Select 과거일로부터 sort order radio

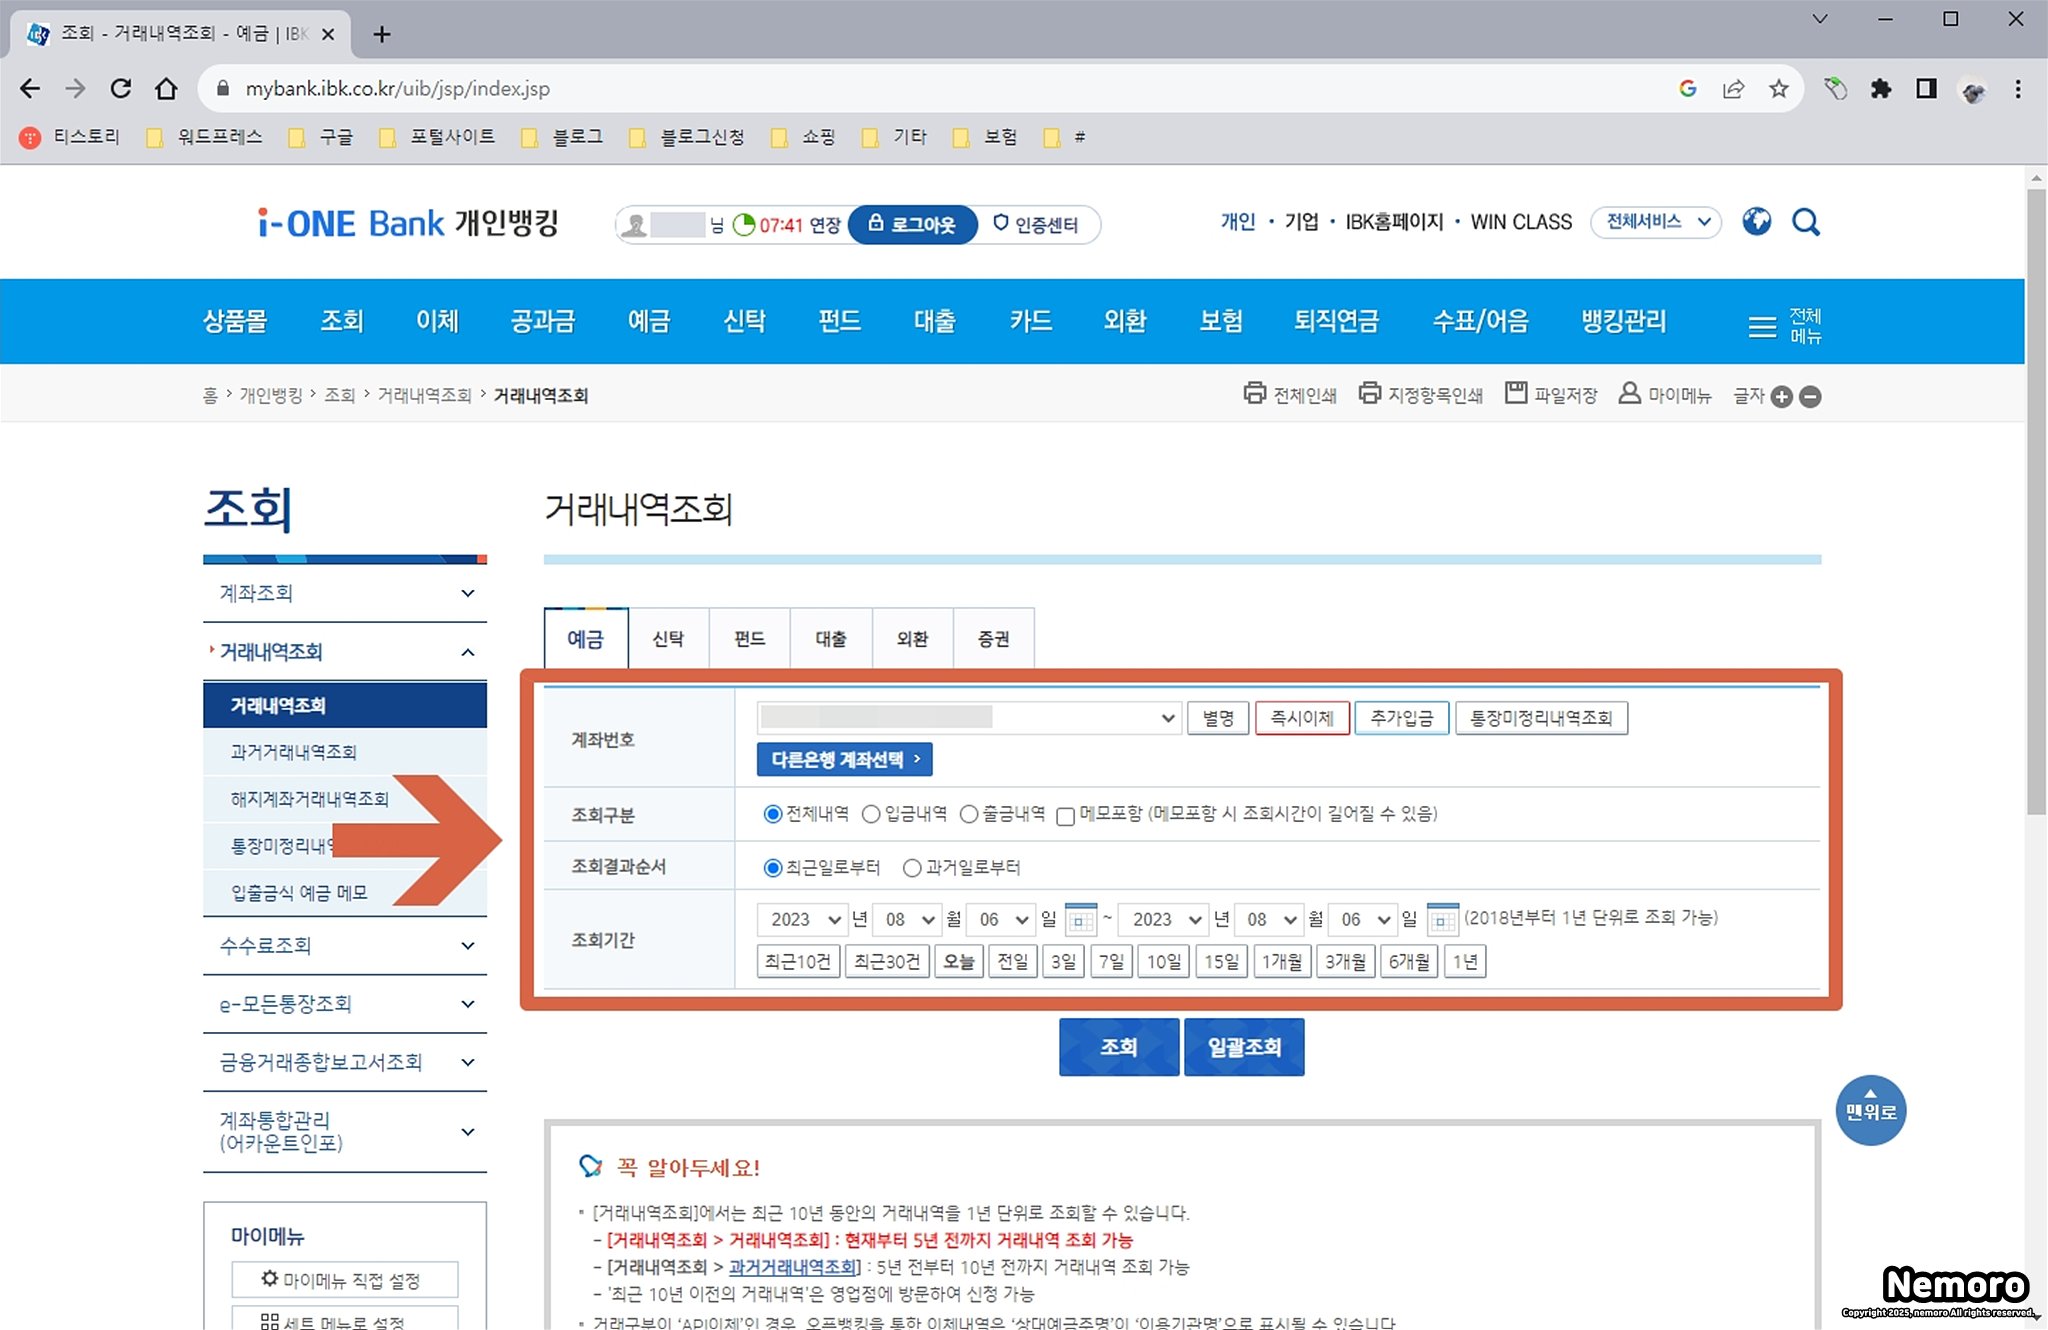(912, 868)
